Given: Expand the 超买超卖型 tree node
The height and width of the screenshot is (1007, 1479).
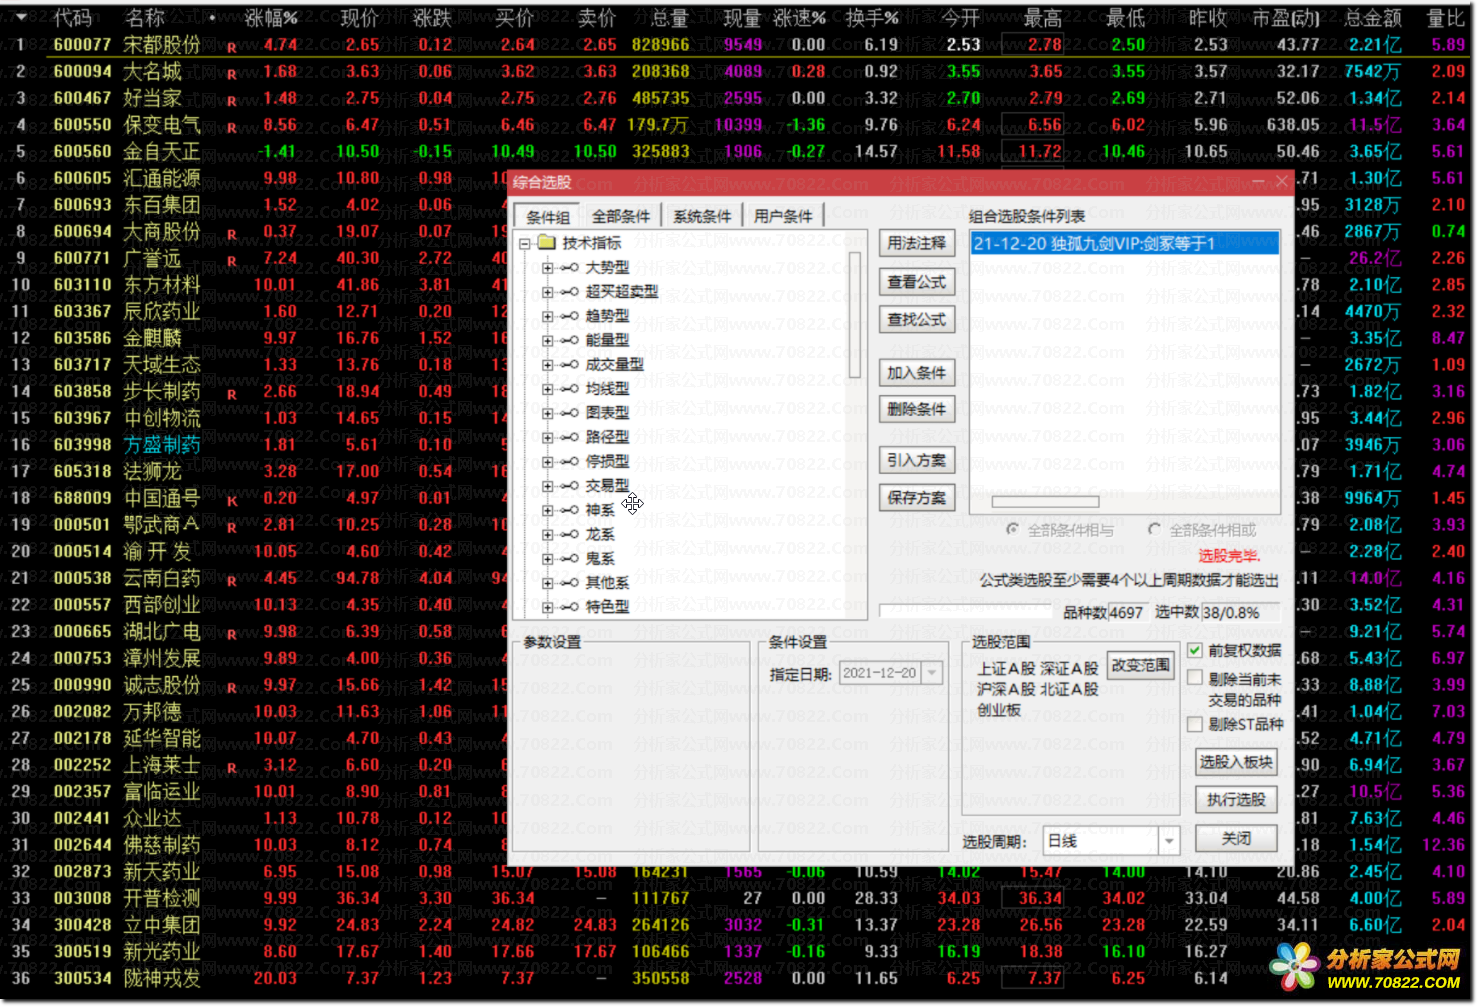Looking at the screenshot, I should [547, 292].
